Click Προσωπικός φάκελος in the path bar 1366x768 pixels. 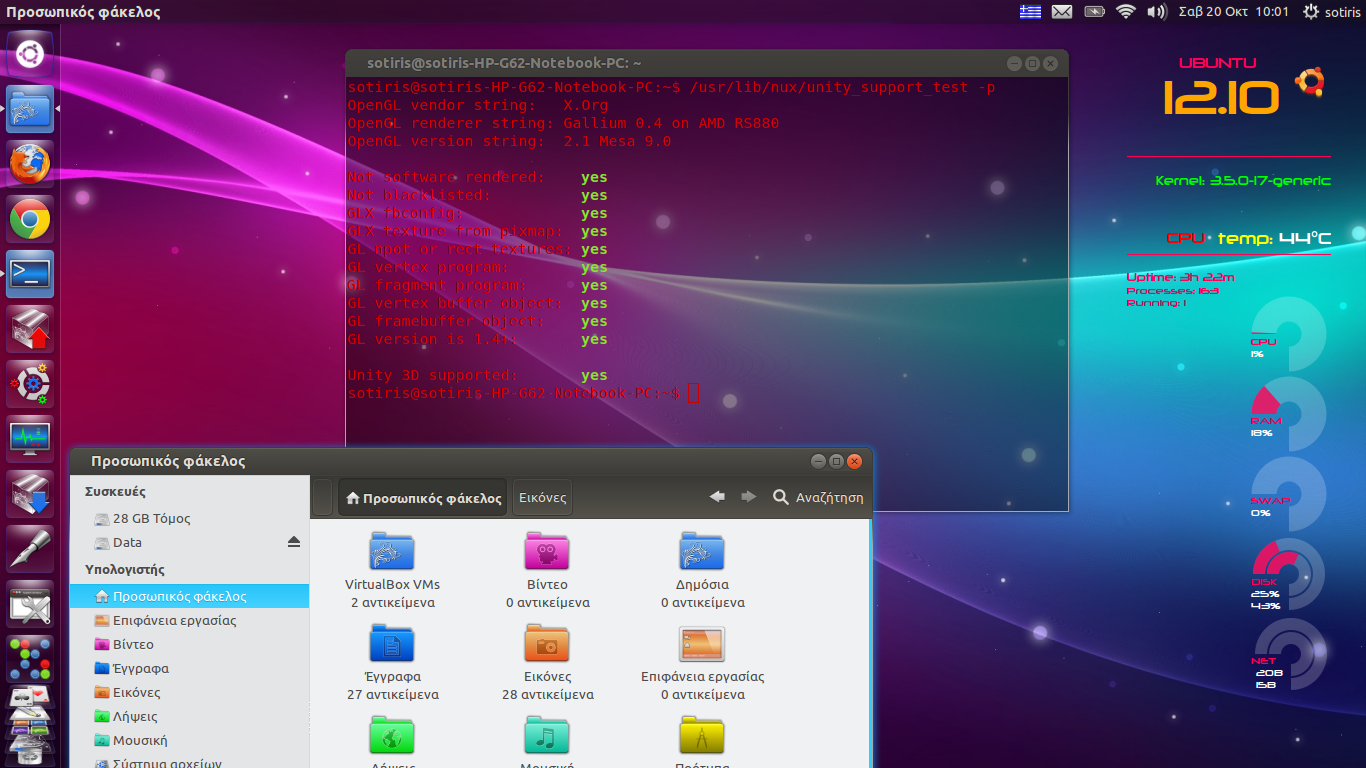pyautogui.click(x=423, y=497)
